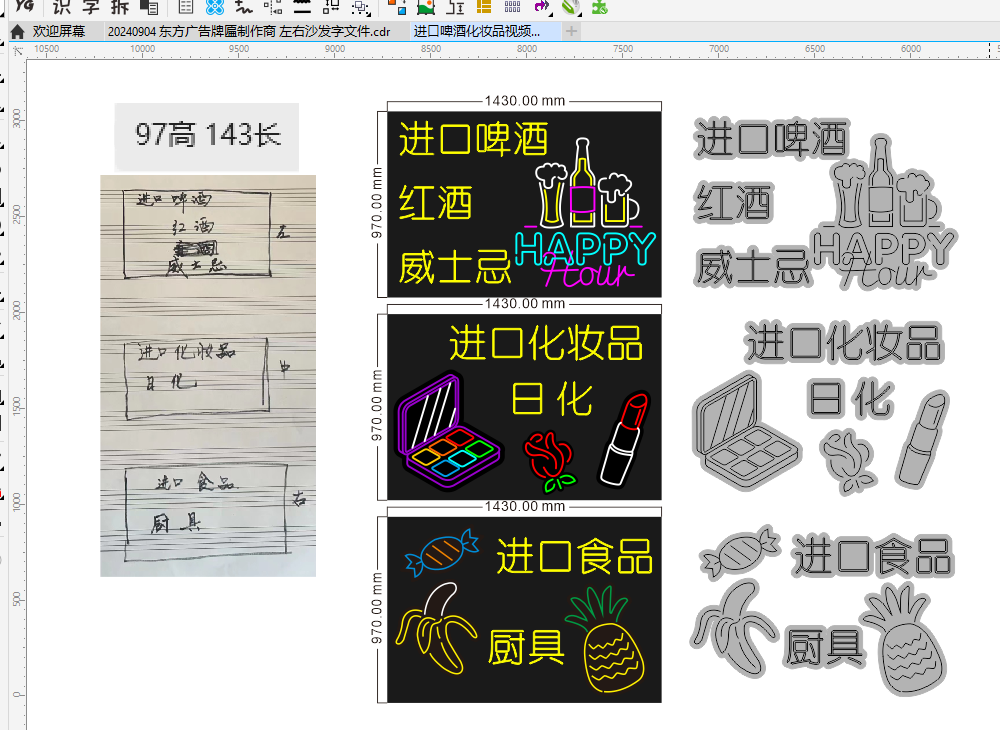Select the gray outline 进口食品 text

tap(873, 556)
